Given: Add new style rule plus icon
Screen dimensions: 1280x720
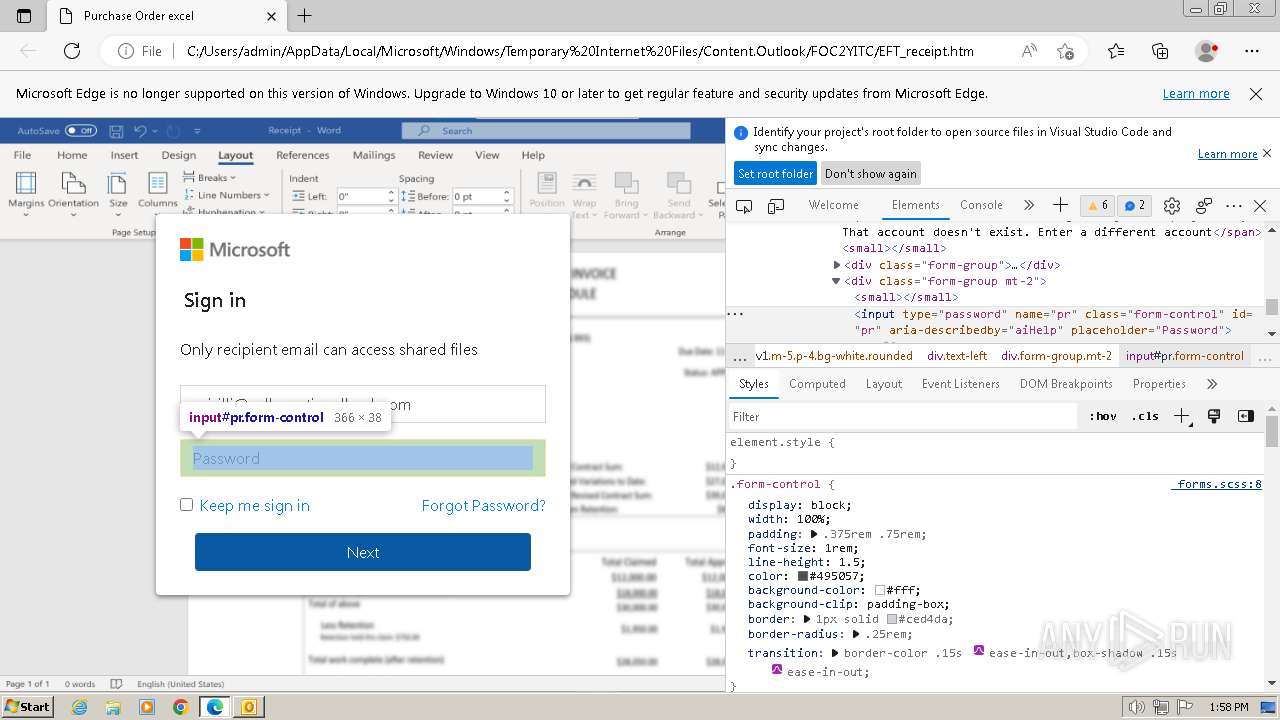Looking at the screenshot, I should 1182,416.
